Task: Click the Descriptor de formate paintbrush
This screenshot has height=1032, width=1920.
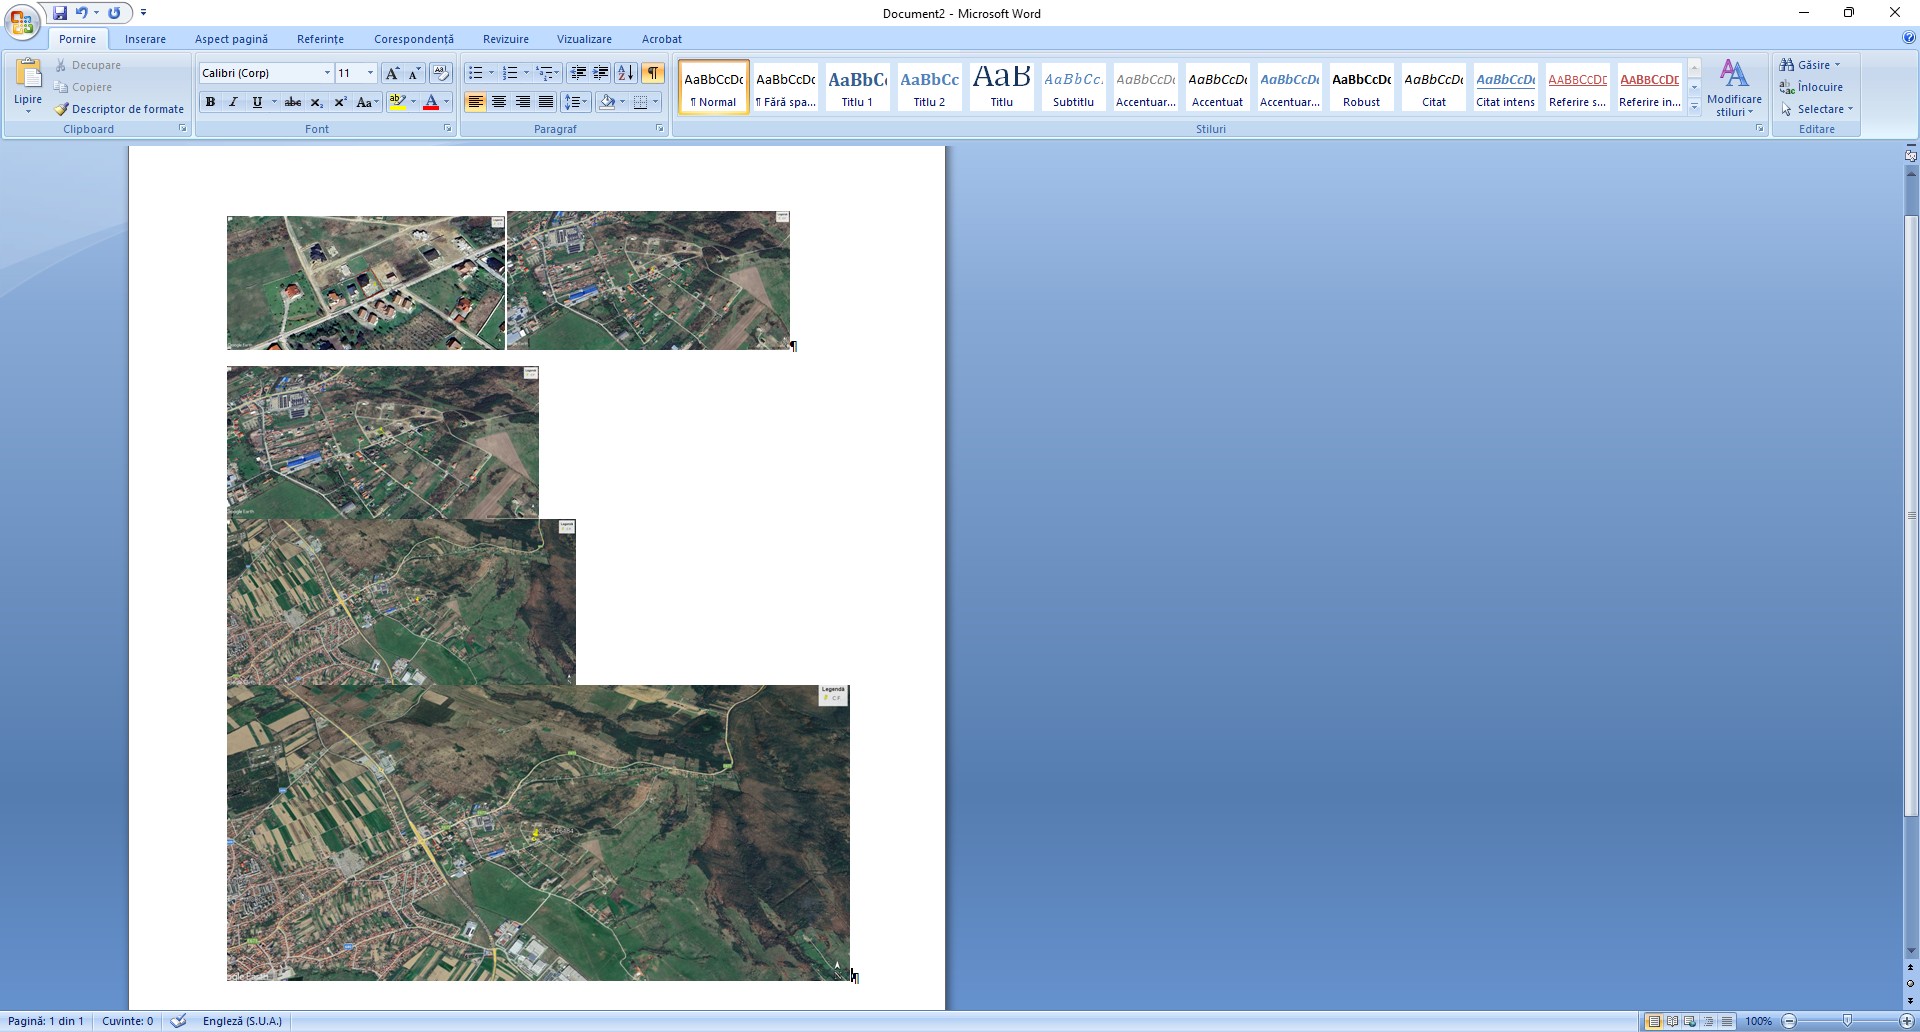Action: [x=120, y=109]
